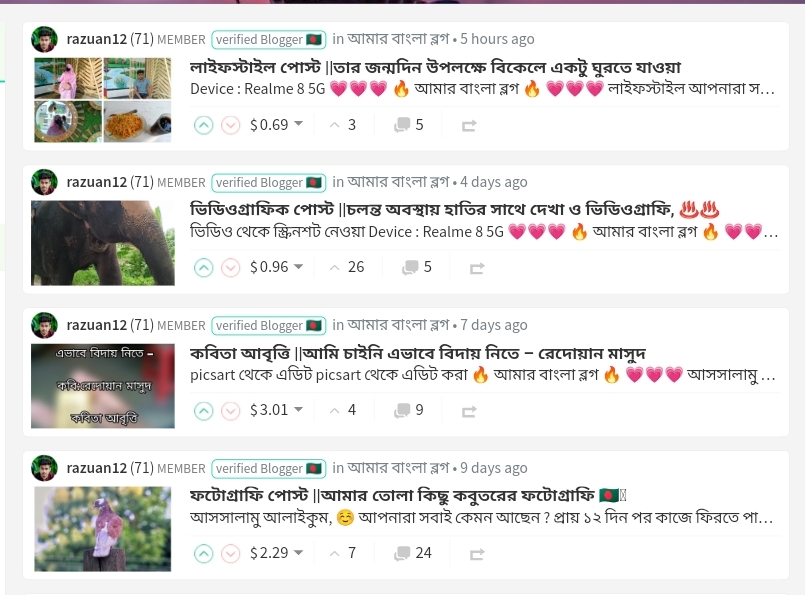This screenshot has height=595, width=805.
Task: Downvote the $3.01 poetry post
Action: pos(231,410)
